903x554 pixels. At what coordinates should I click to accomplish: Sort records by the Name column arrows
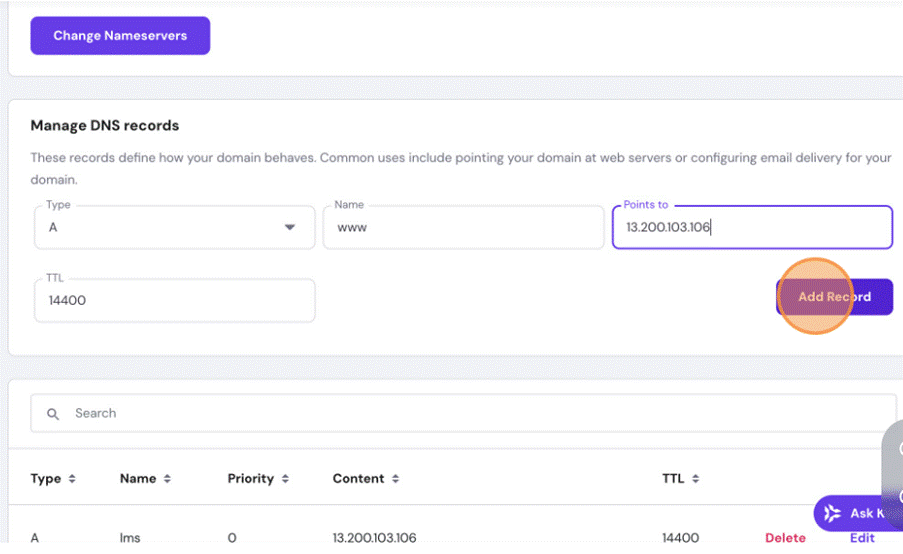click(x=167, y=479)
